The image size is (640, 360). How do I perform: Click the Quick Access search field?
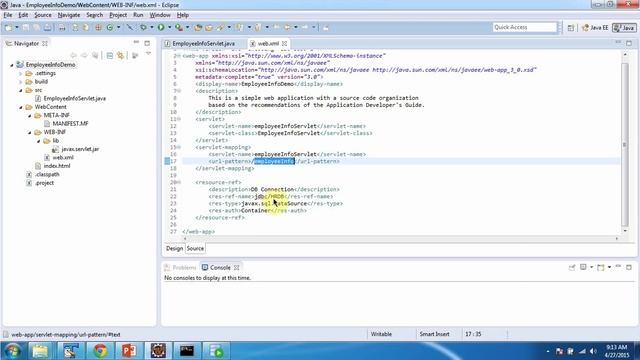[x=524, y=27]
